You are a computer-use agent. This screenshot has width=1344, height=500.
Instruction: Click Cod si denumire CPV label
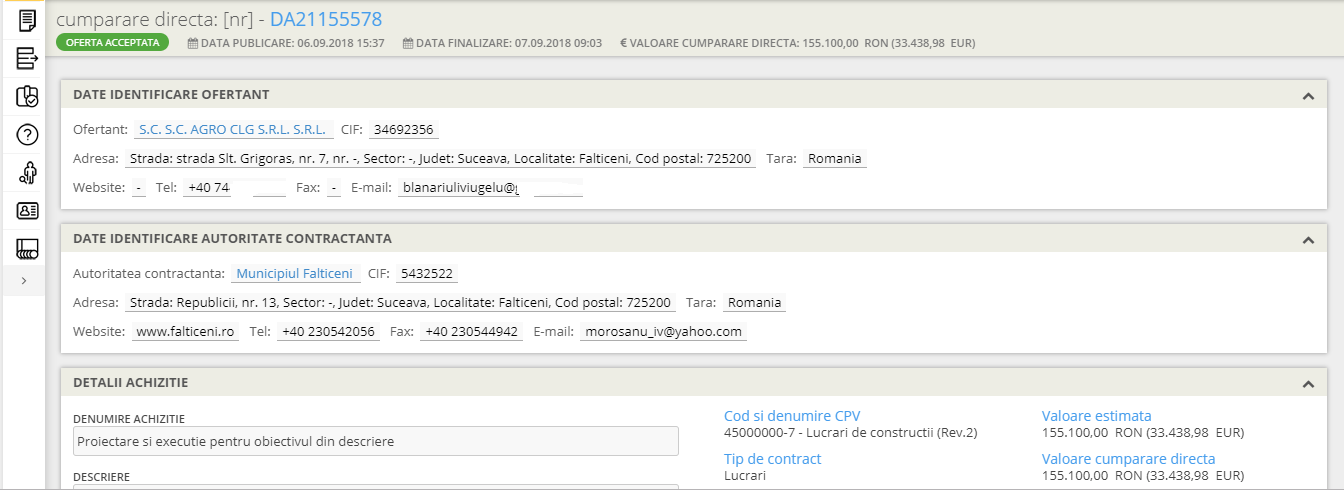pyautogui.click(x=791, y=416)
